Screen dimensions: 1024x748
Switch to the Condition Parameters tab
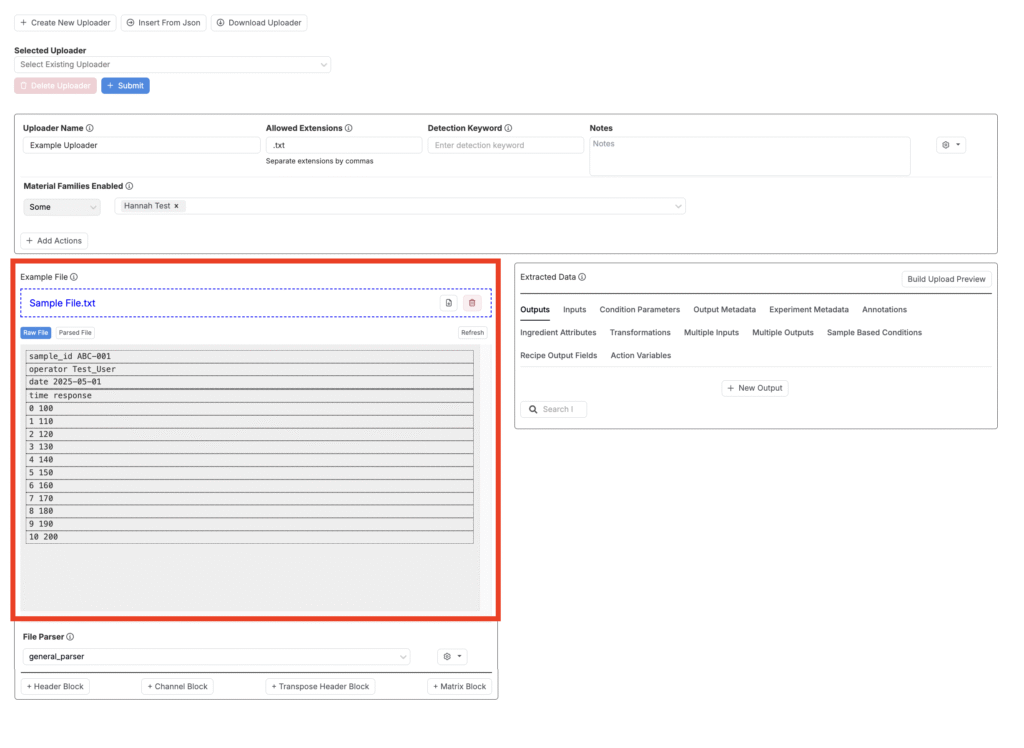tap(639, 310)
